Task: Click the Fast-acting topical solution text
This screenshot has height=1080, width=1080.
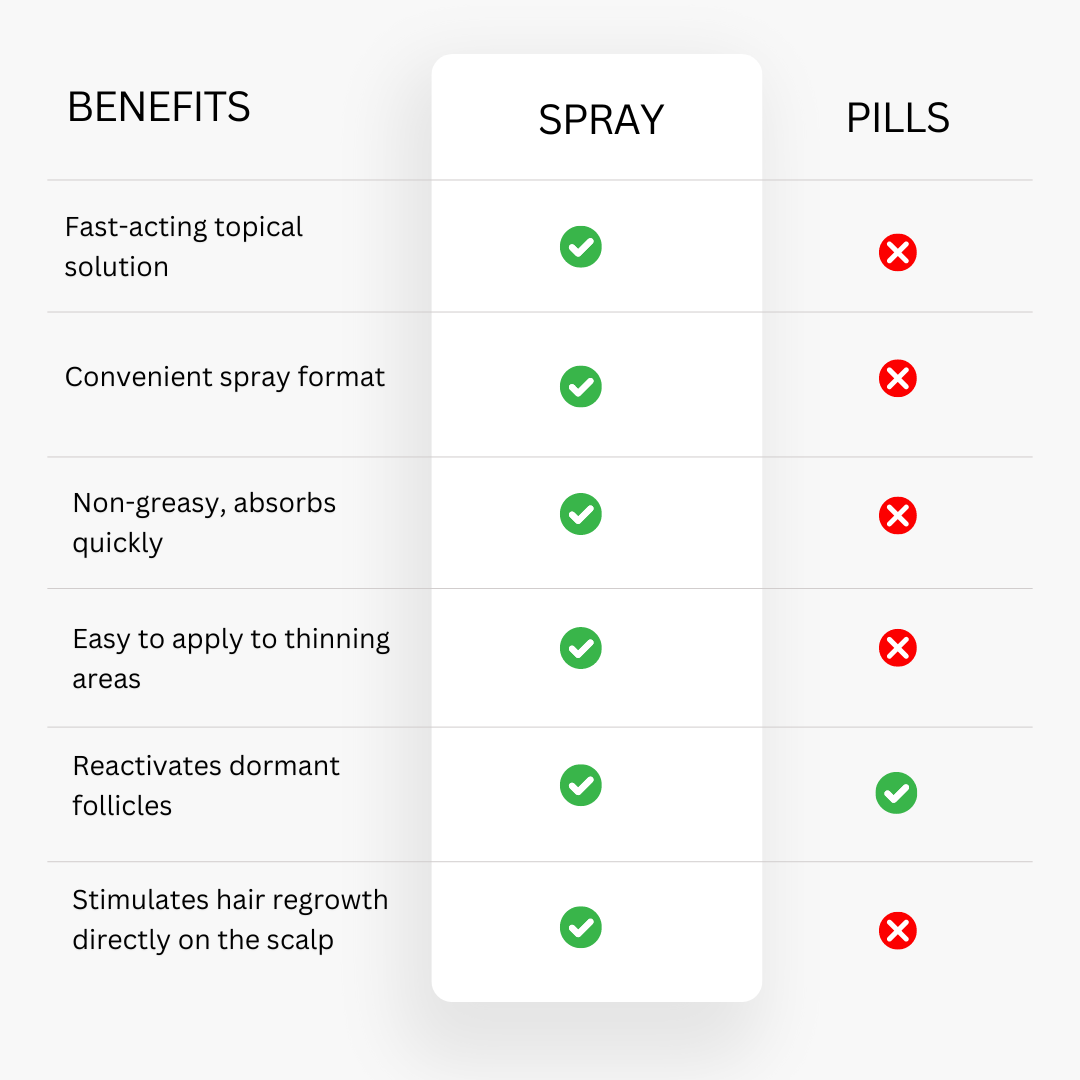Action: click(183, 247)
